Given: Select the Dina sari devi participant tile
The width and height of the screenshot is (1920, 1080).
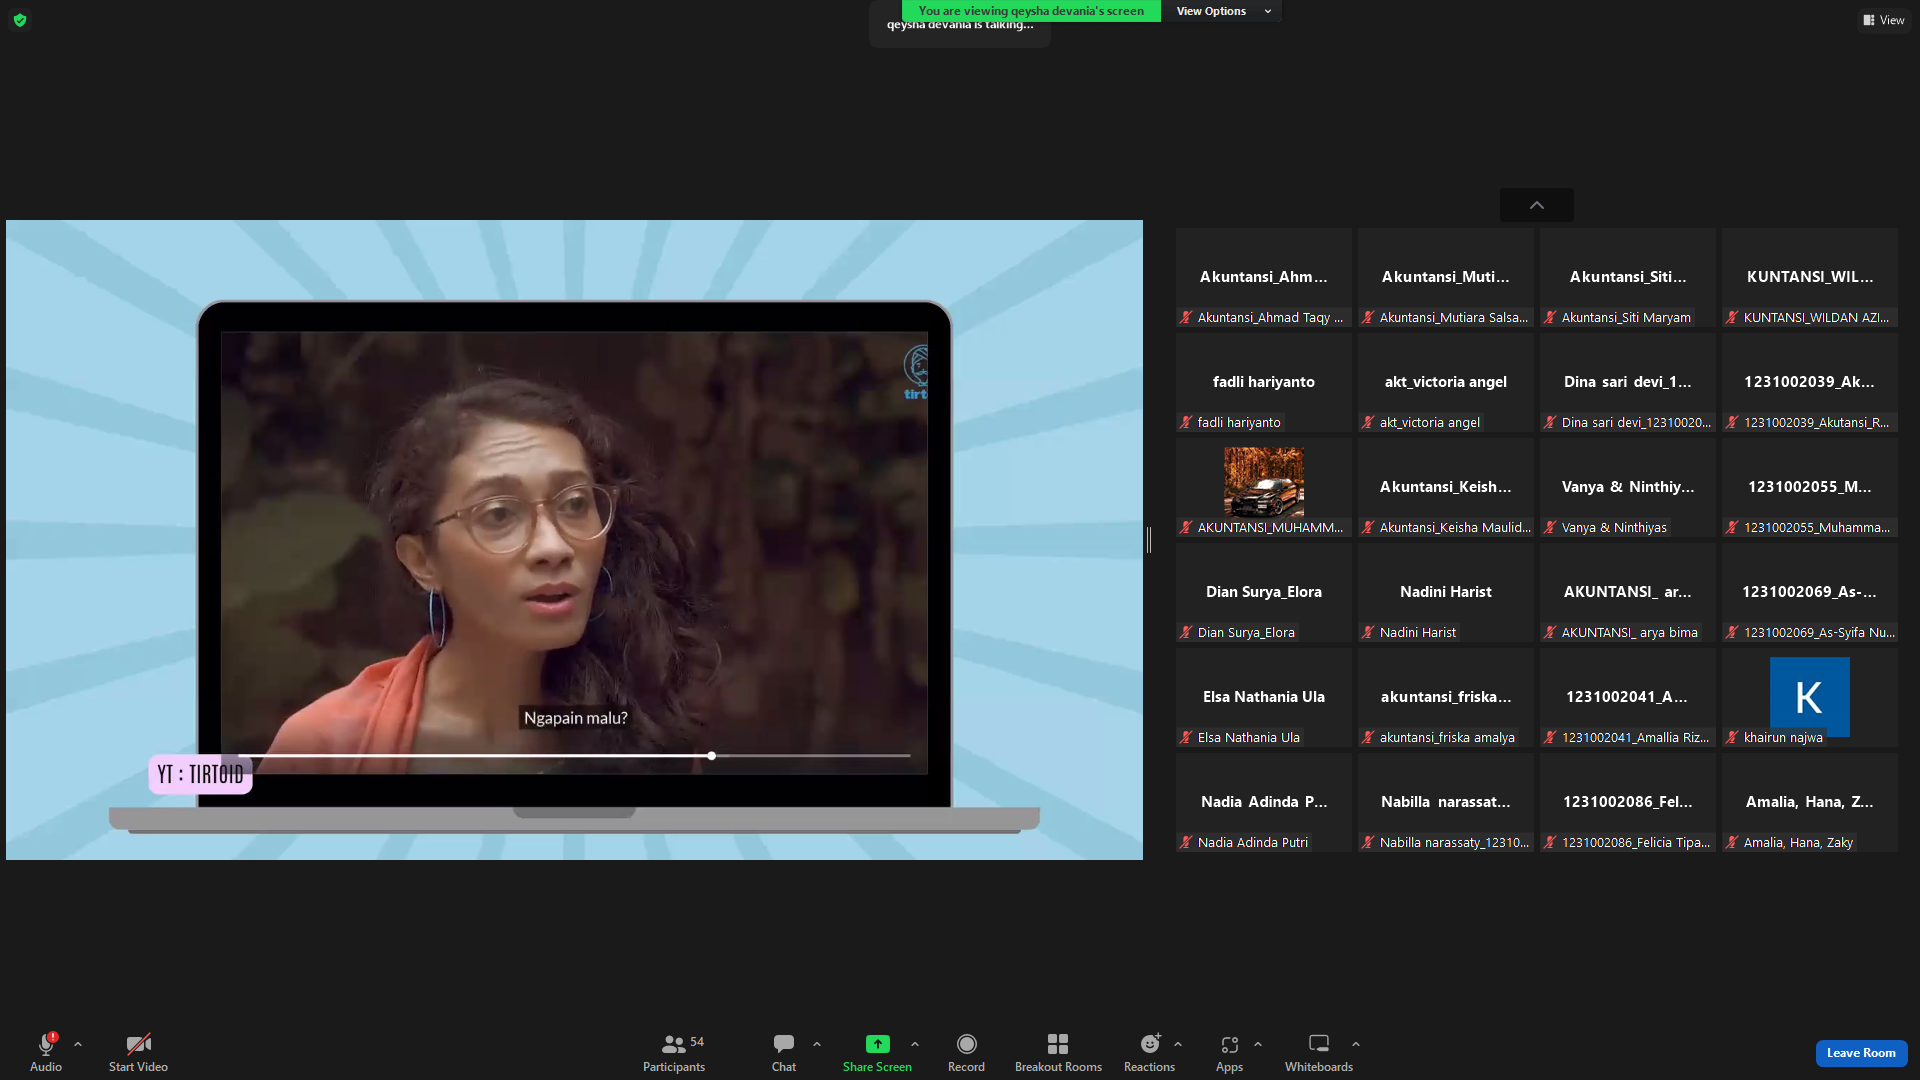Looking at the screenshot, I should tap(1628, 382).
